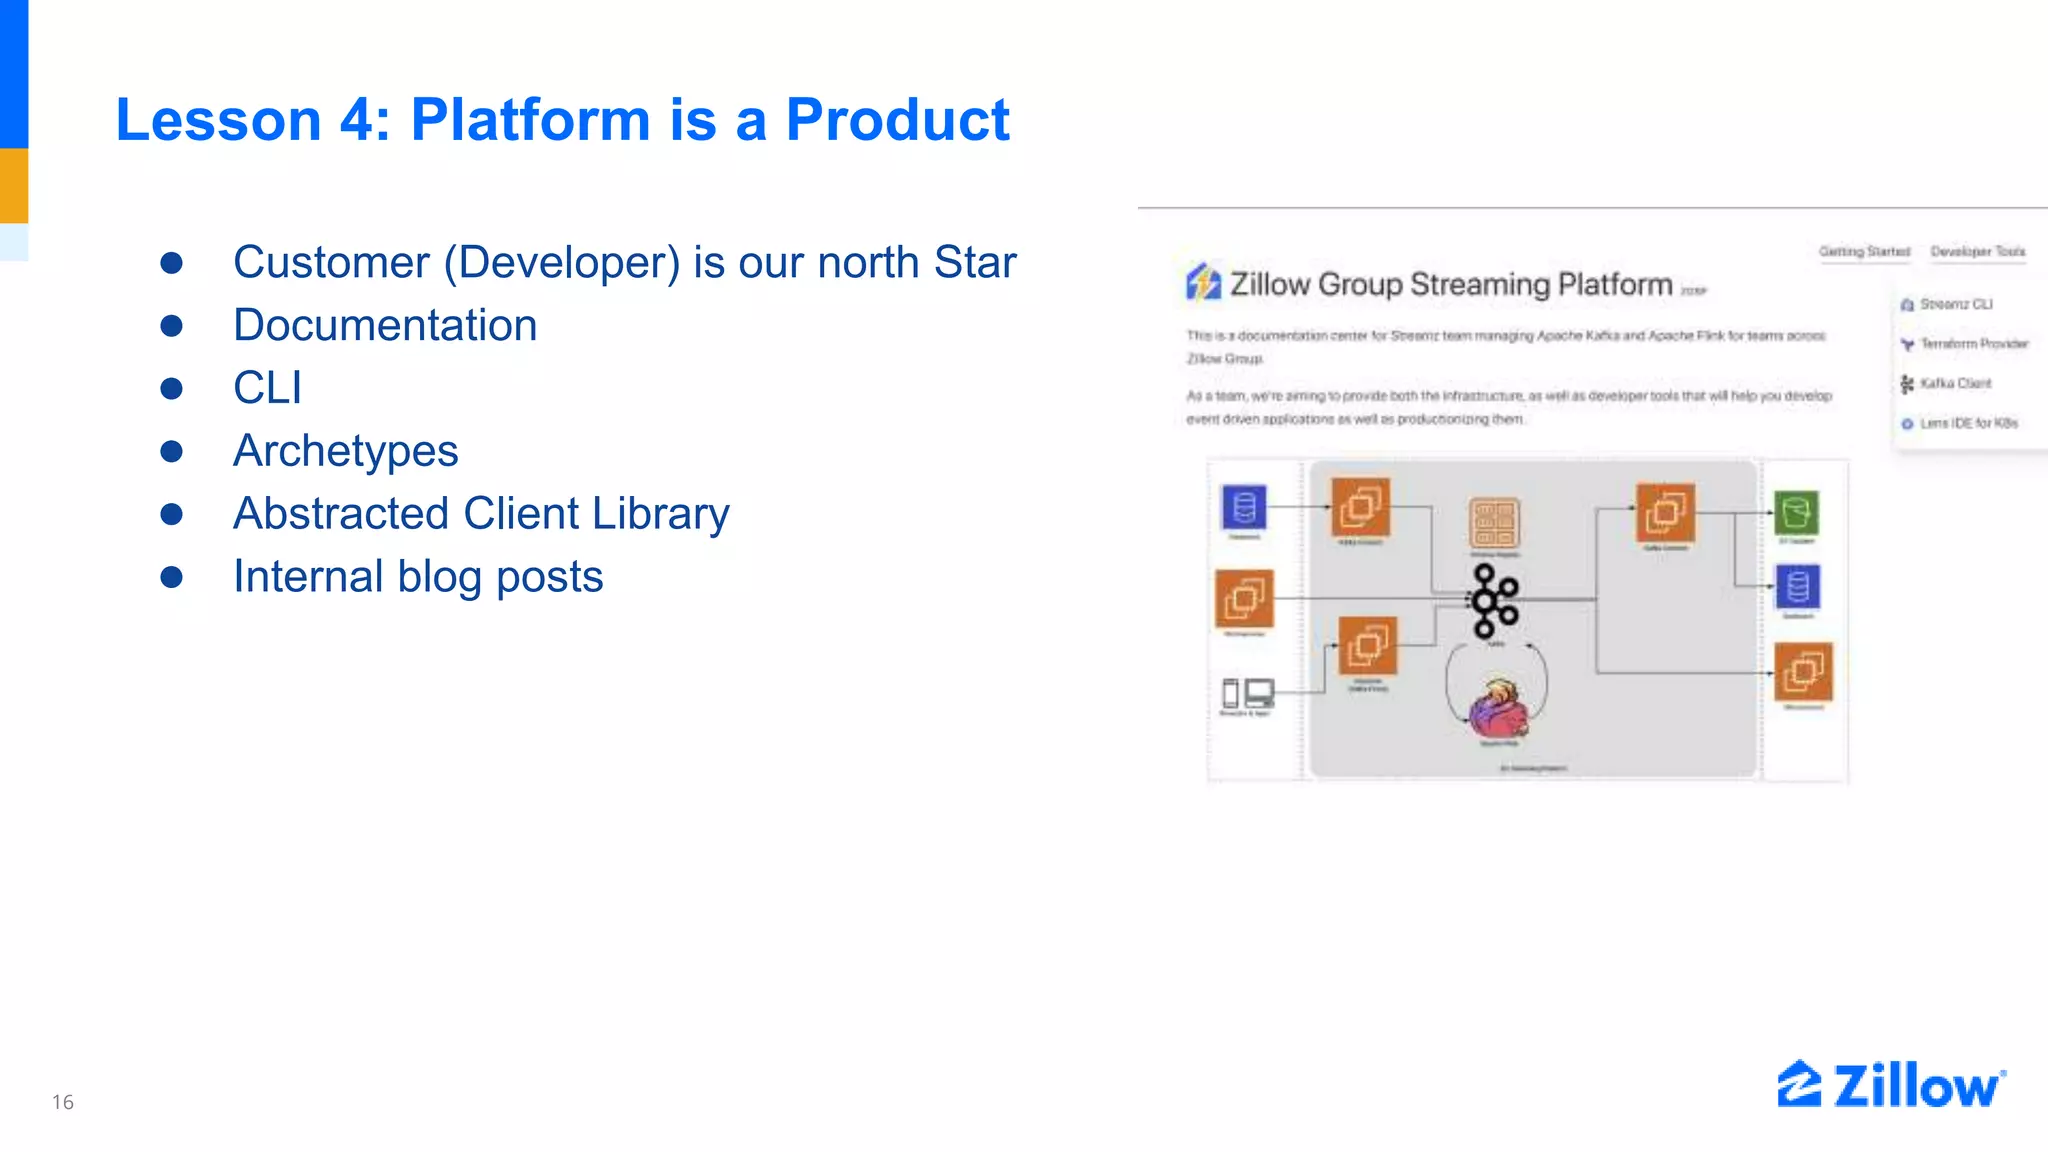Image resolution: width=2048 pixels, height=1152 pixels.
Task: Click the orange Microservices icon at the diagram's right
Action: click(1803, 671)
